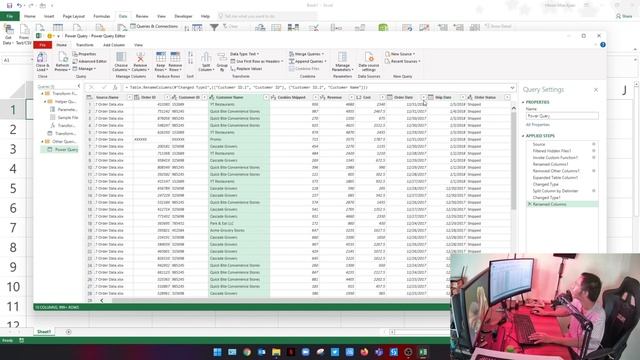
Task: Open Excel Formulas ribbon tab
Action: point(102,16)
